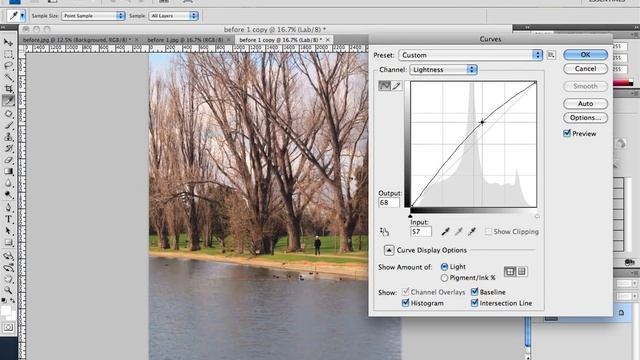The image size is (640, 360).
Task: Click the Input value field
Action: tap(420, 231)
